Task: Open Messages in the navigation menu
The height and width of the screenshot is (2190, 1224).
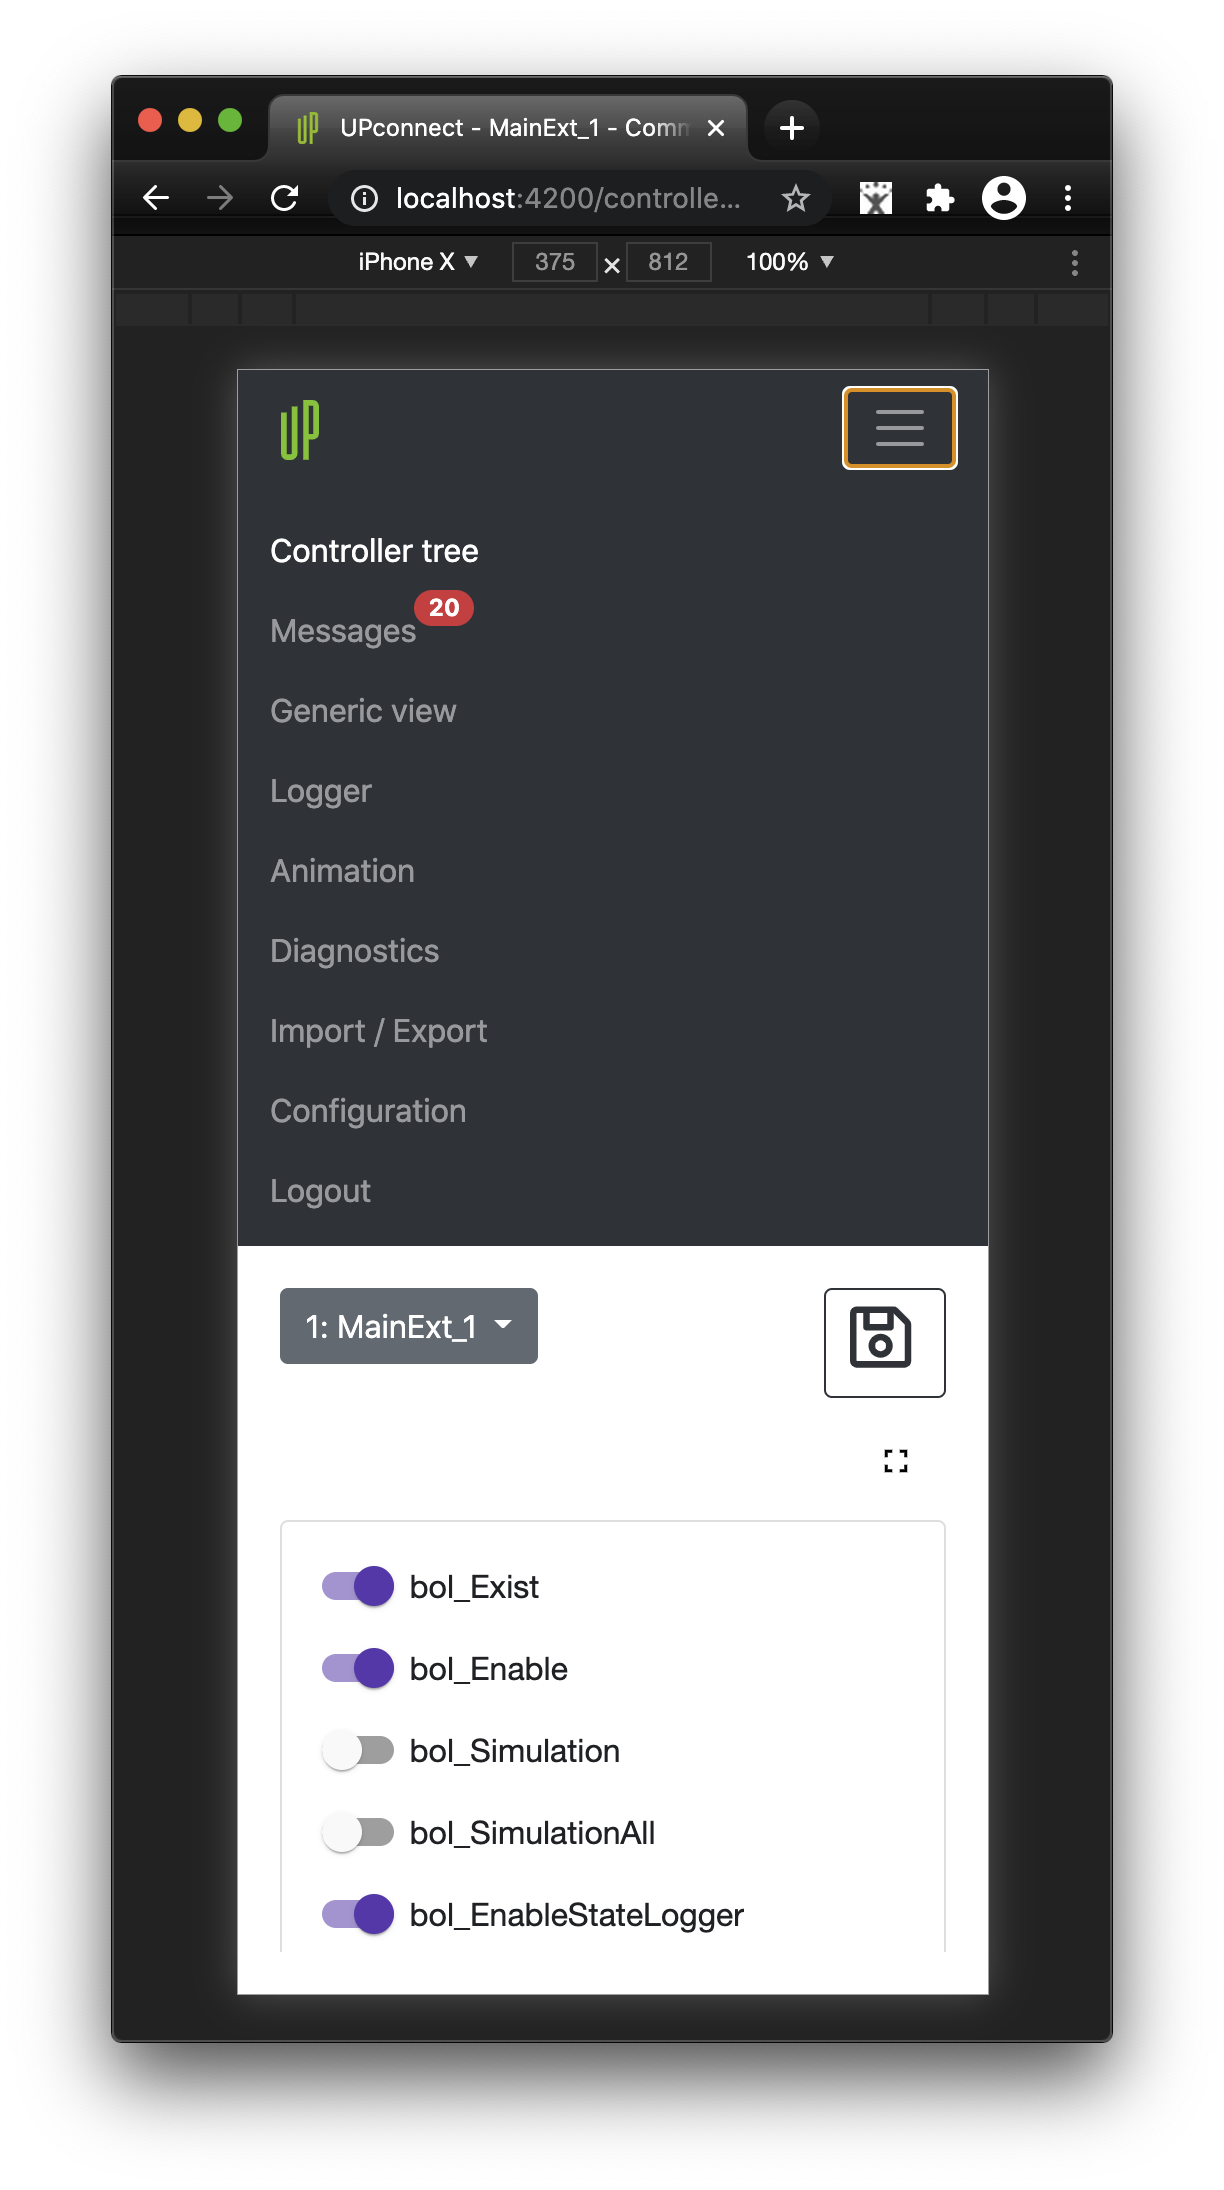Action: click(x=343, y=631)
